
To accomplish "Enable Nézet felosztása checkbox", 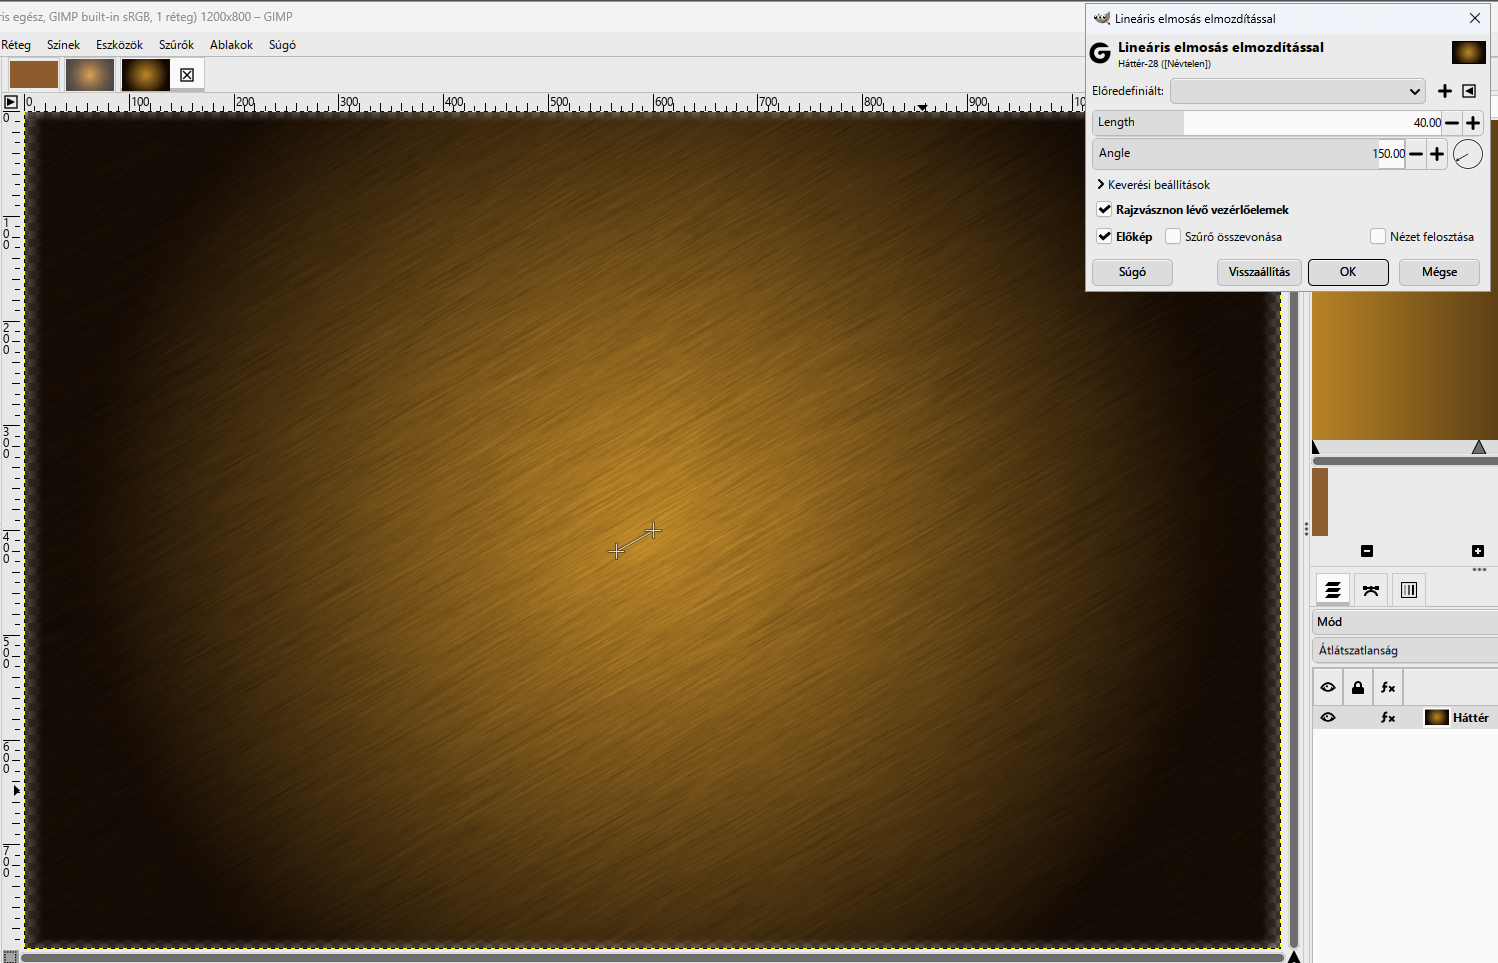I will point(1378,237).
